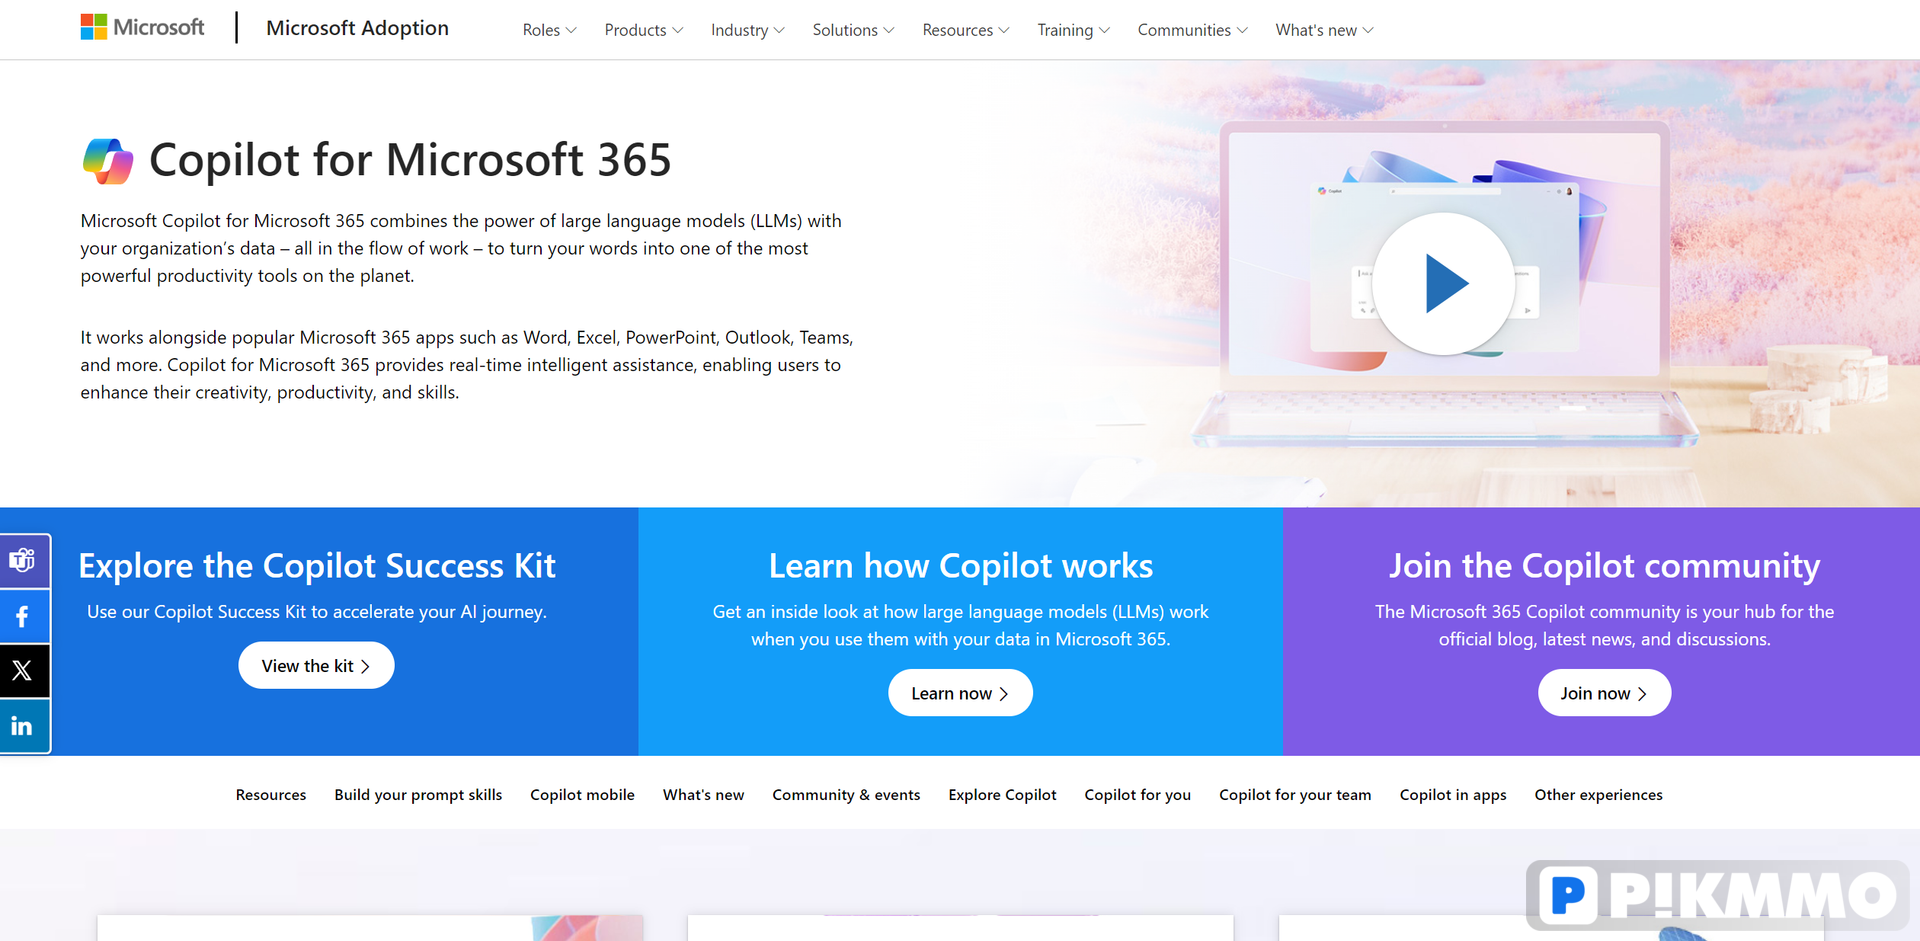The height and width of the screenshot is (941, 1920).
Task: Click the Learn now button
Action: (x=960, y=693)
